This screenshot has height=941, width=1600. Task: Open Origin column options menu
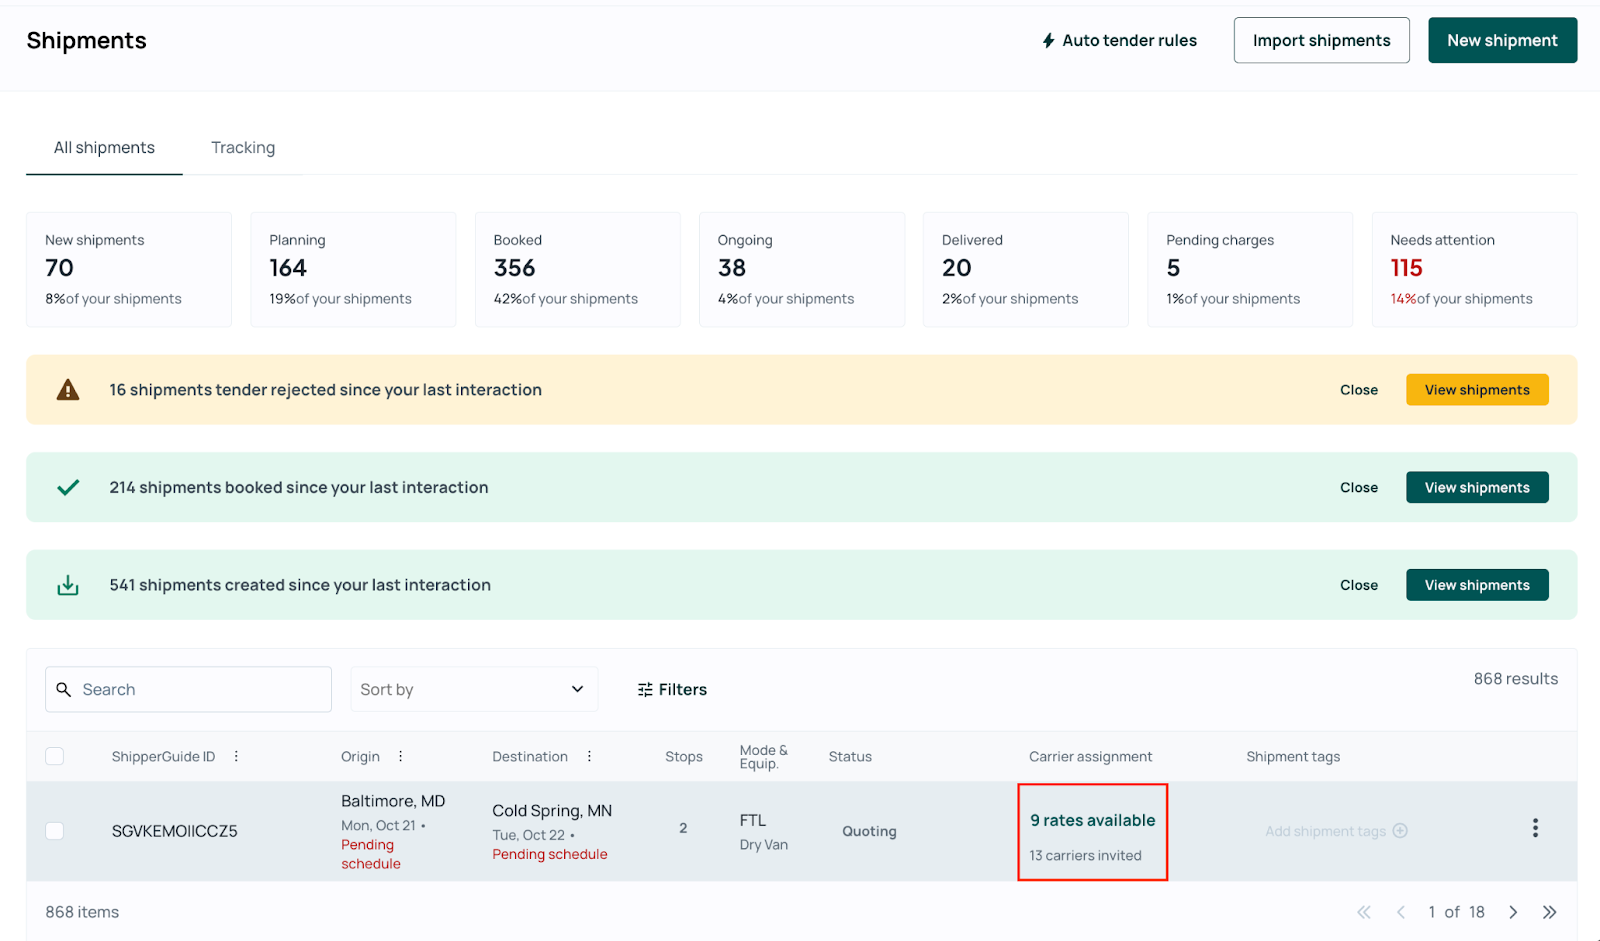click(401, 756)
